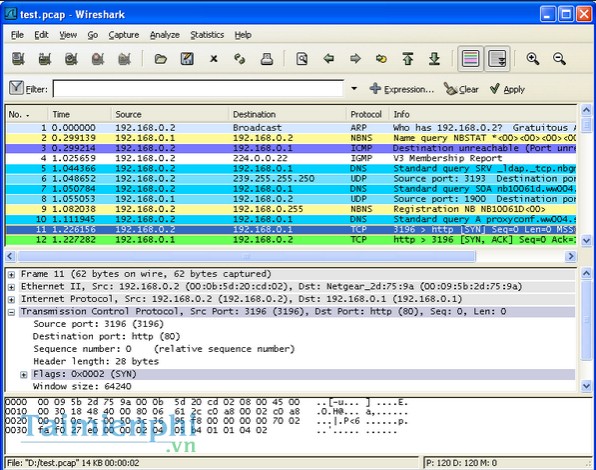
Task: Restart the running capture icon
Action: (x=124, y=59)
